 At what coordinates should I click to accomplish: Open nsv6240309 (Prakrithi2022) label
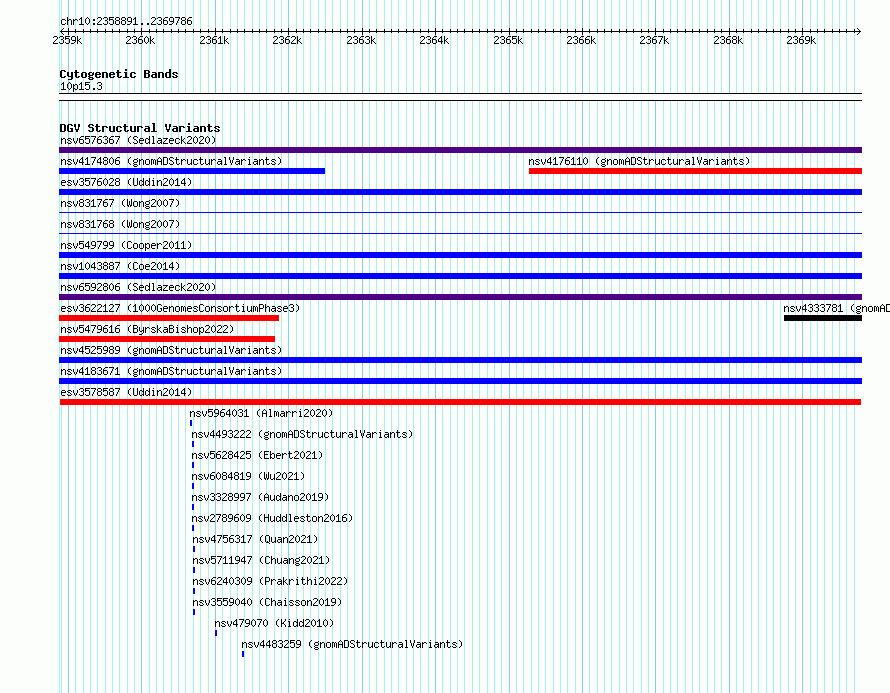pyautogui.click(x=270, y=581)
